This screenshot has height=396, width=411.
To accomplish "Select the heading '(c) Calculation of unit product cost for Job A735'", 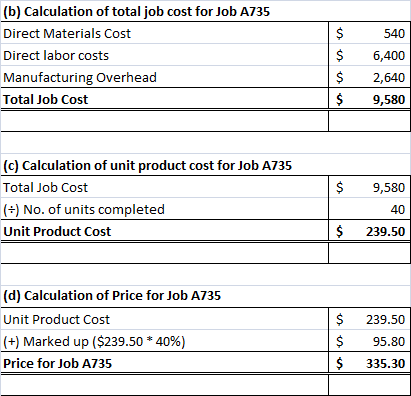I will (x=147, y=166).
